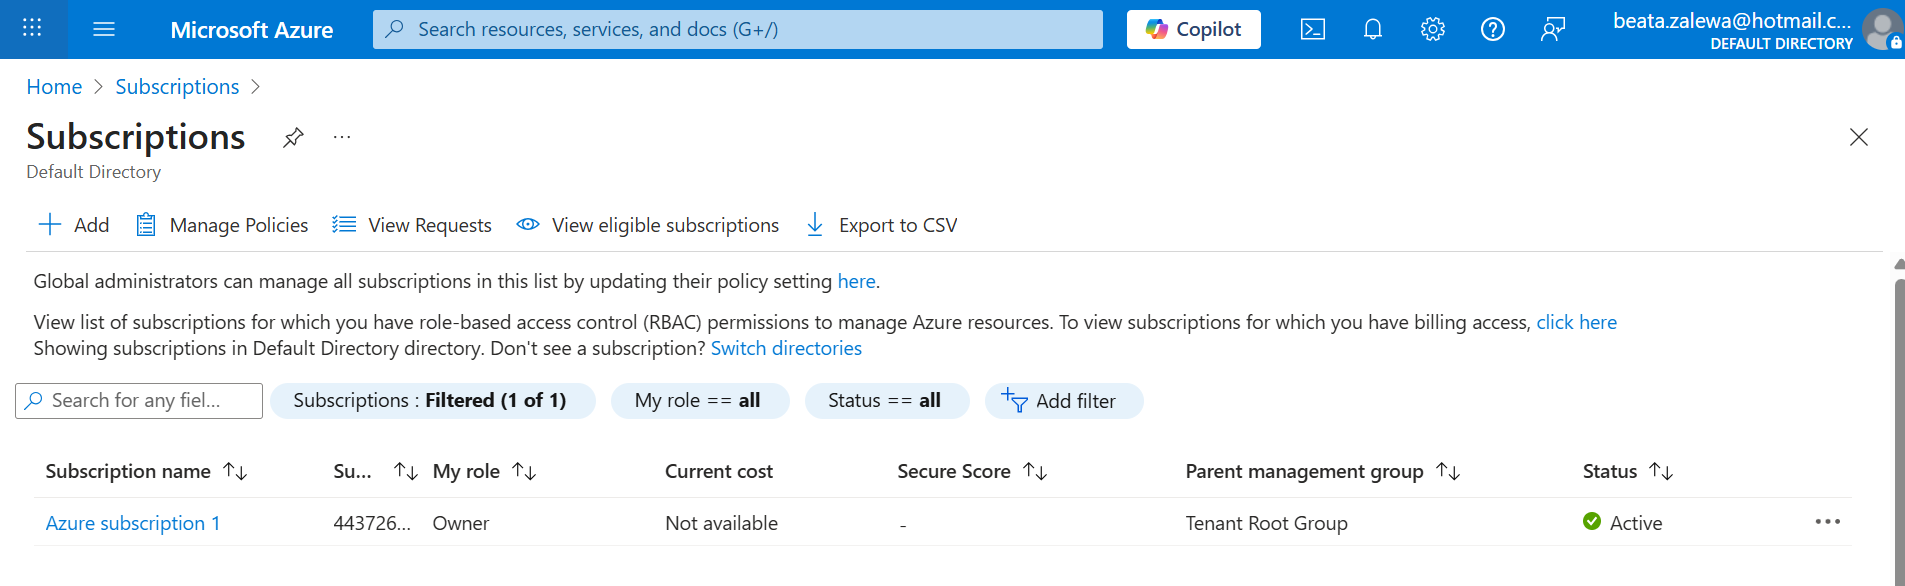Viewport: 1905px width, 586px height.
Task: Follow the Switch directories link
Action: [x=786, y=348]
